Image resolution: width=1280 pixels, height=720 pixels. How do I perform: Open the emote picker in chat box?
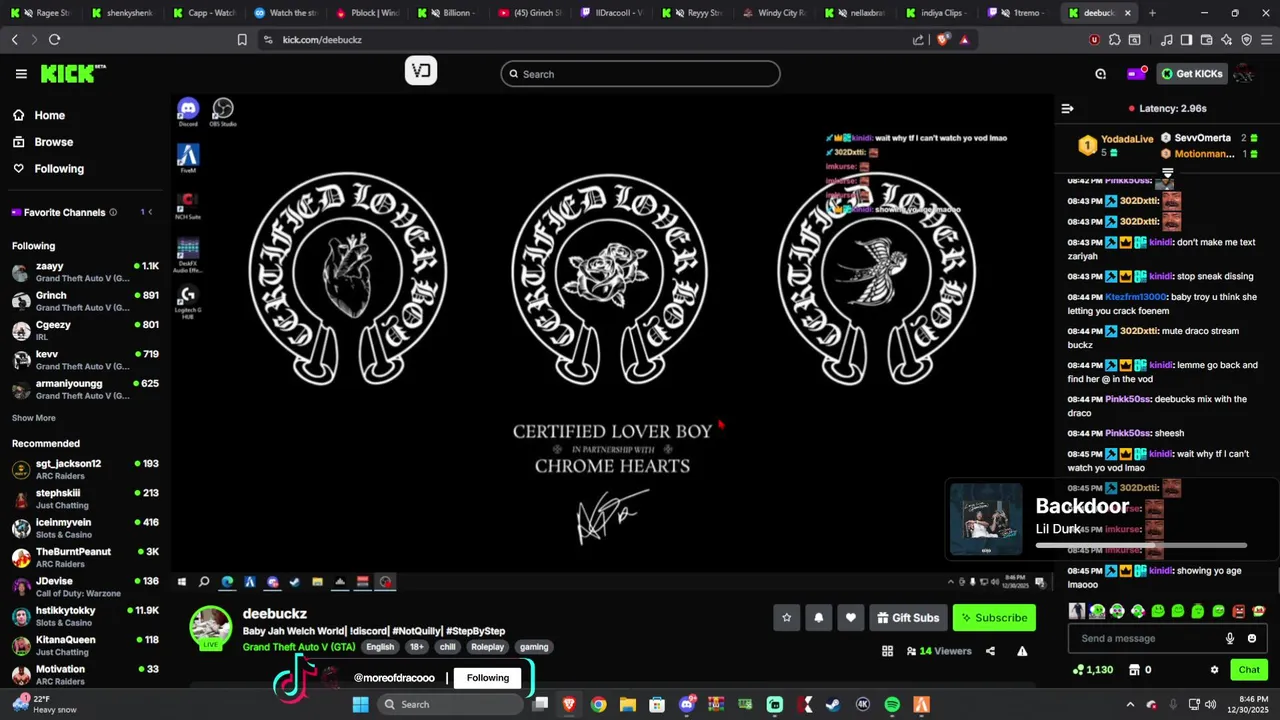1251,638
